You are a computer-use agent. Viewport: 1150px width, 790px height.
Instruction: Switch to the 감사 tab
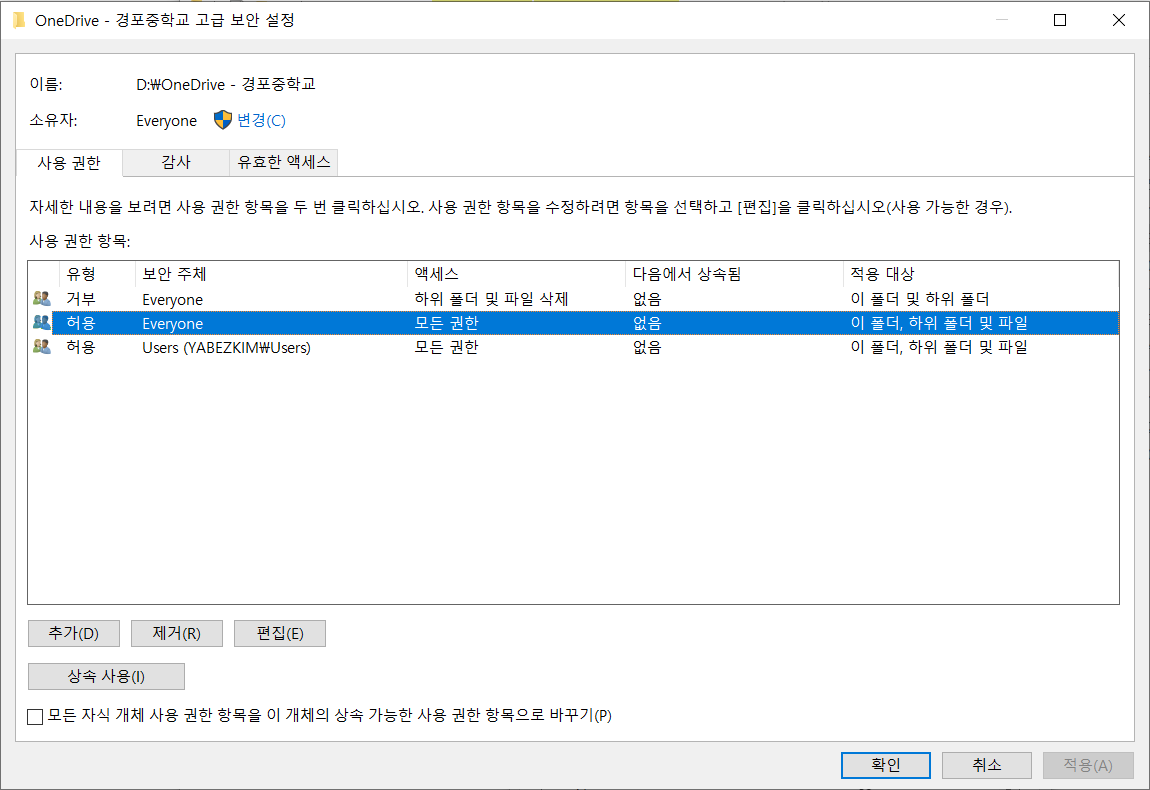[x=176, y=162]
